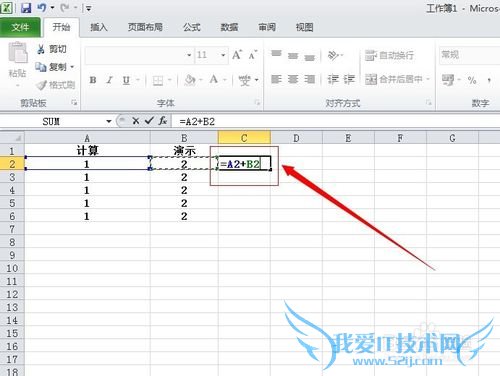Click the accounting number format icon
The height and width of the screenshot is (376, 500).
tap(448, 80)
